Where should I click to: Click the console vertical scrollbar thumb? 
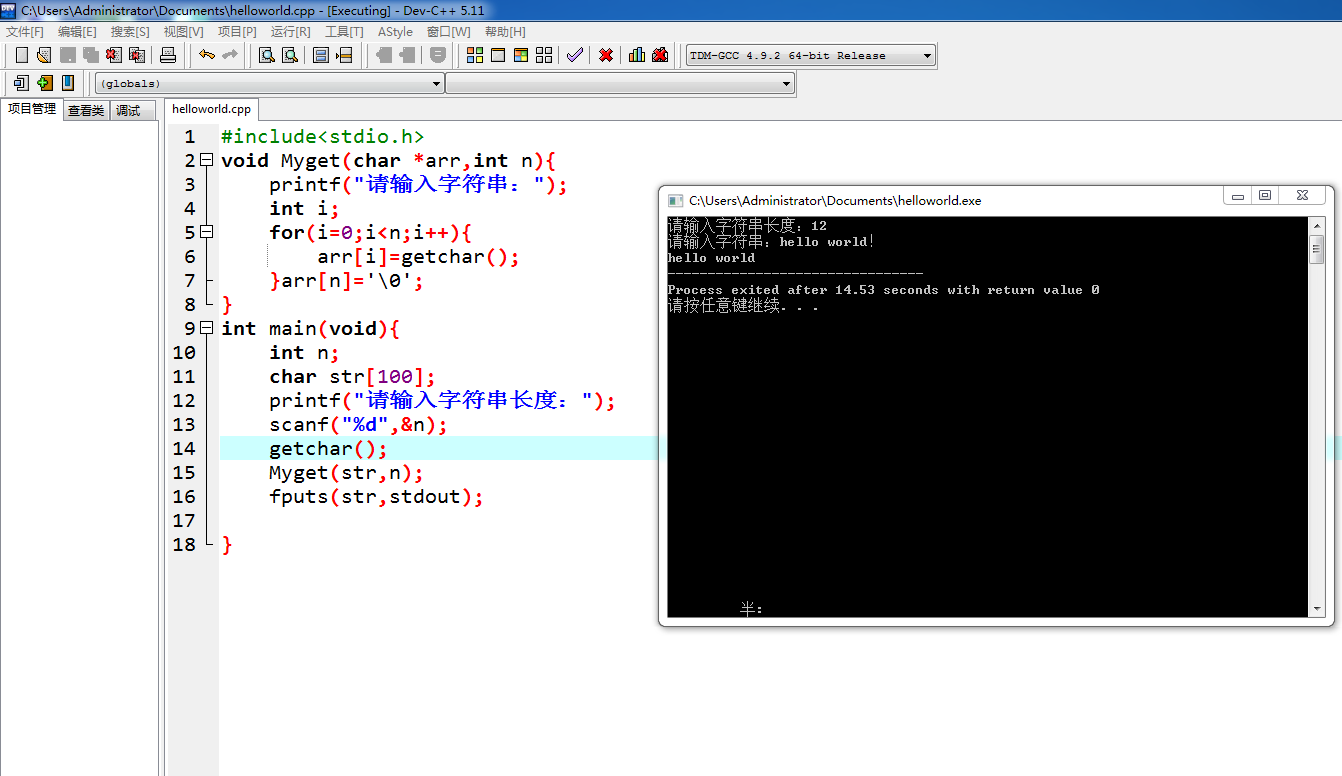click(1317, 250)
